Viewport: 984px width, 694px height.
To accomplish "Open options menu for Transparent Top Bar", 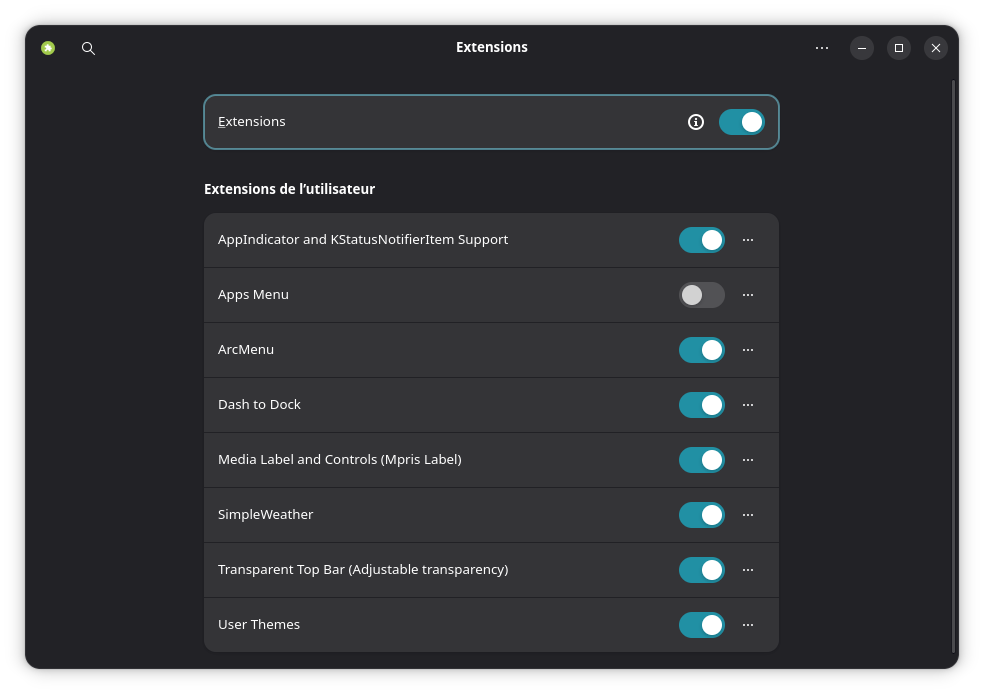I will pos(748,569).
